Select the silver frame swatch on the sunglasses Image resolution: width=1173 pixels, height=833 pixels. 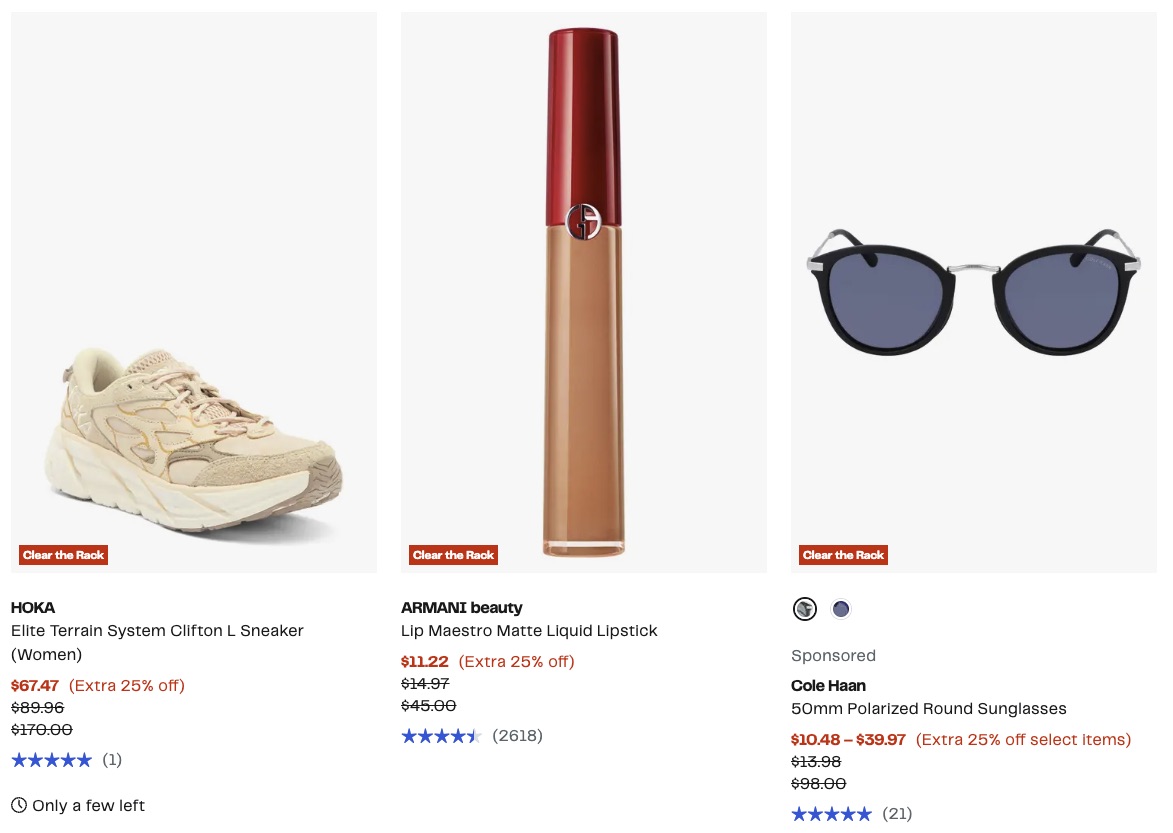805,608
